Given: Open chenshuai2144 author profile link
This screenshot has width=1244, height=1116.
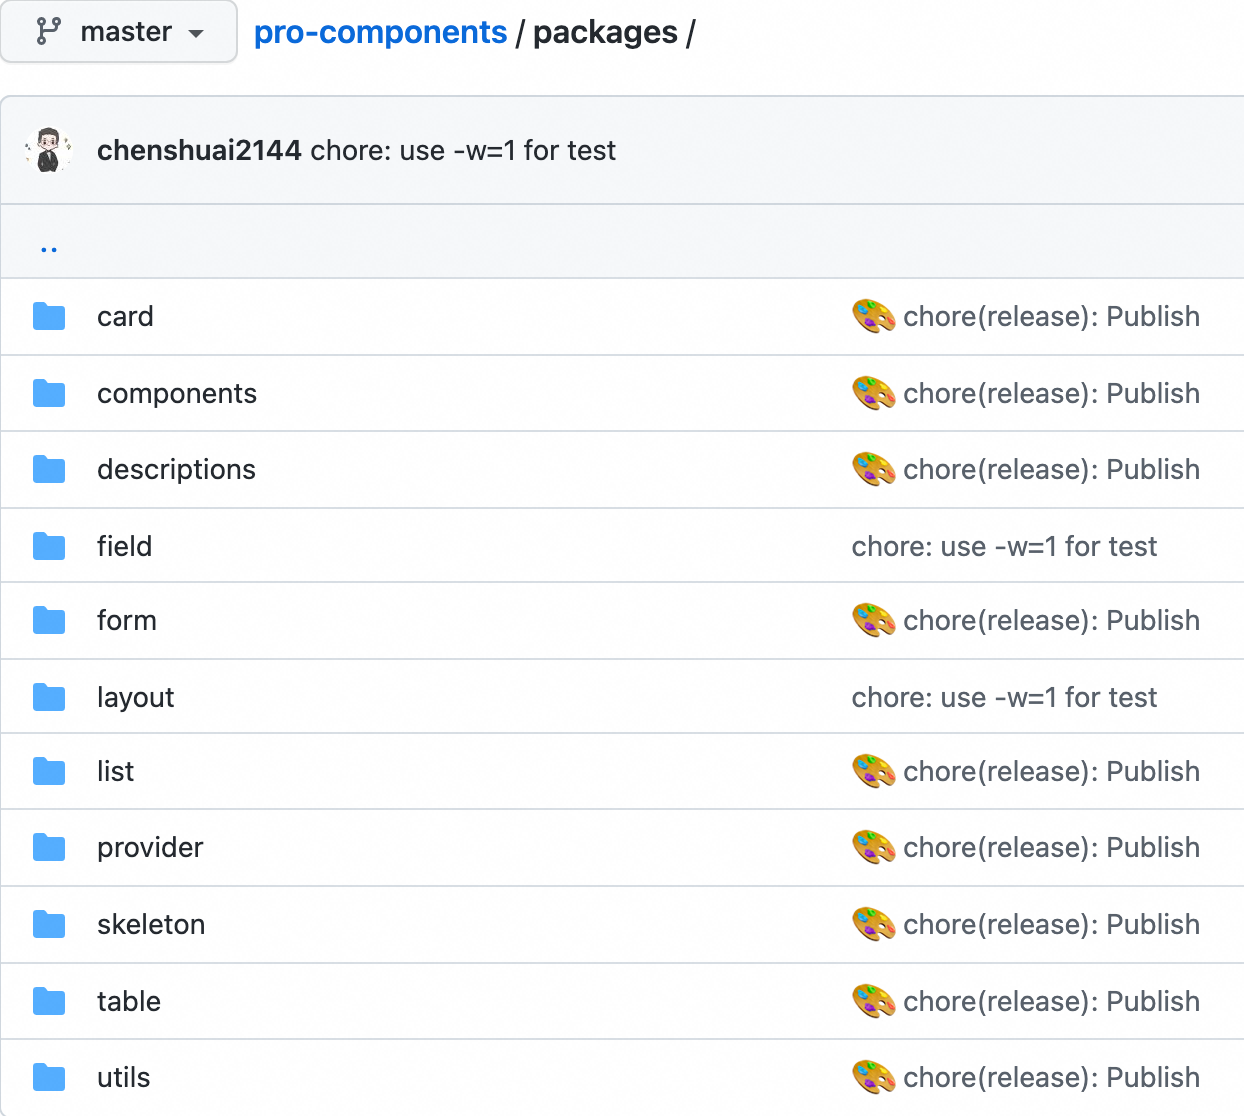Looking at the screenshot, I should tap(199, 150).
